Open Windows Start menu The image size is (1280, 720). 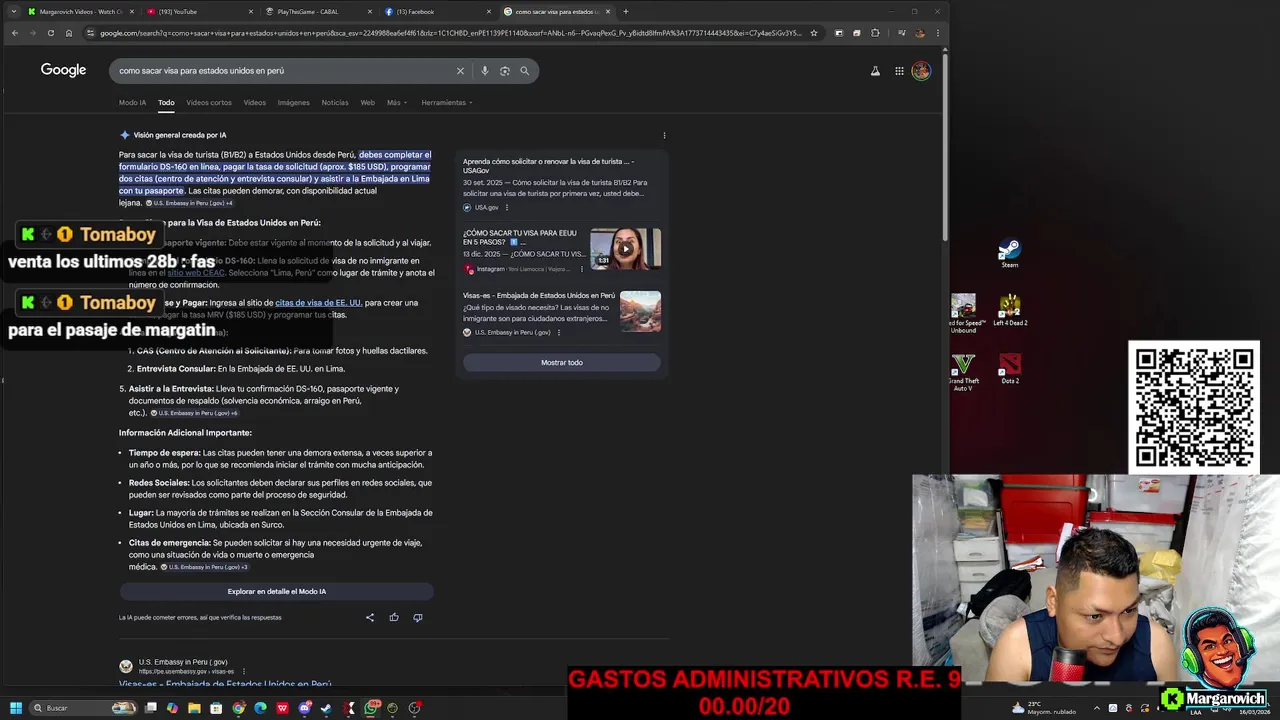[16, 708]
